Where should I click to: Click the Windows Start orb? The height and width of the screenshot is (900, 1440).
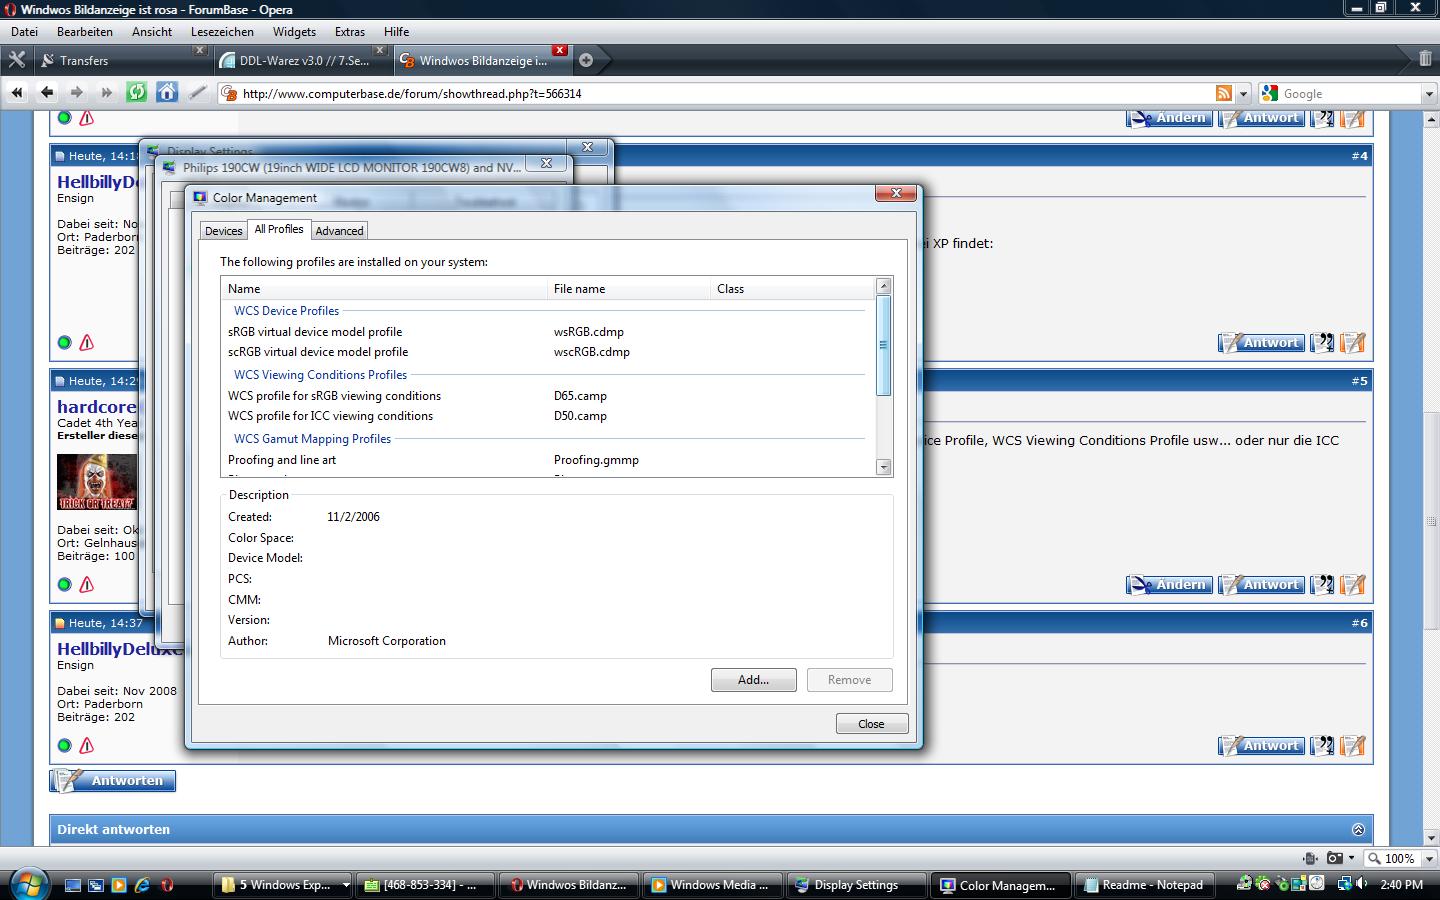coord(27,884)
